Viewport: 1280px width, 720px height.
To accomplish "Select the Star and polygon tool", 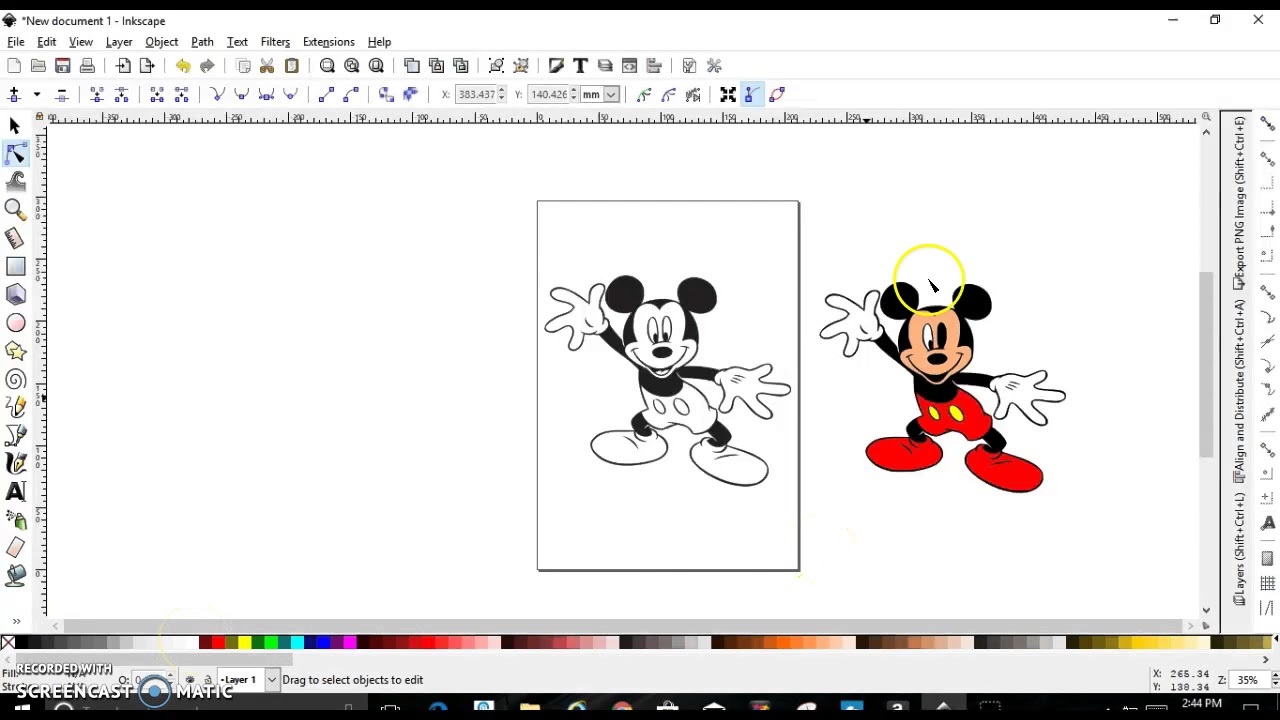I will [15, 351].
